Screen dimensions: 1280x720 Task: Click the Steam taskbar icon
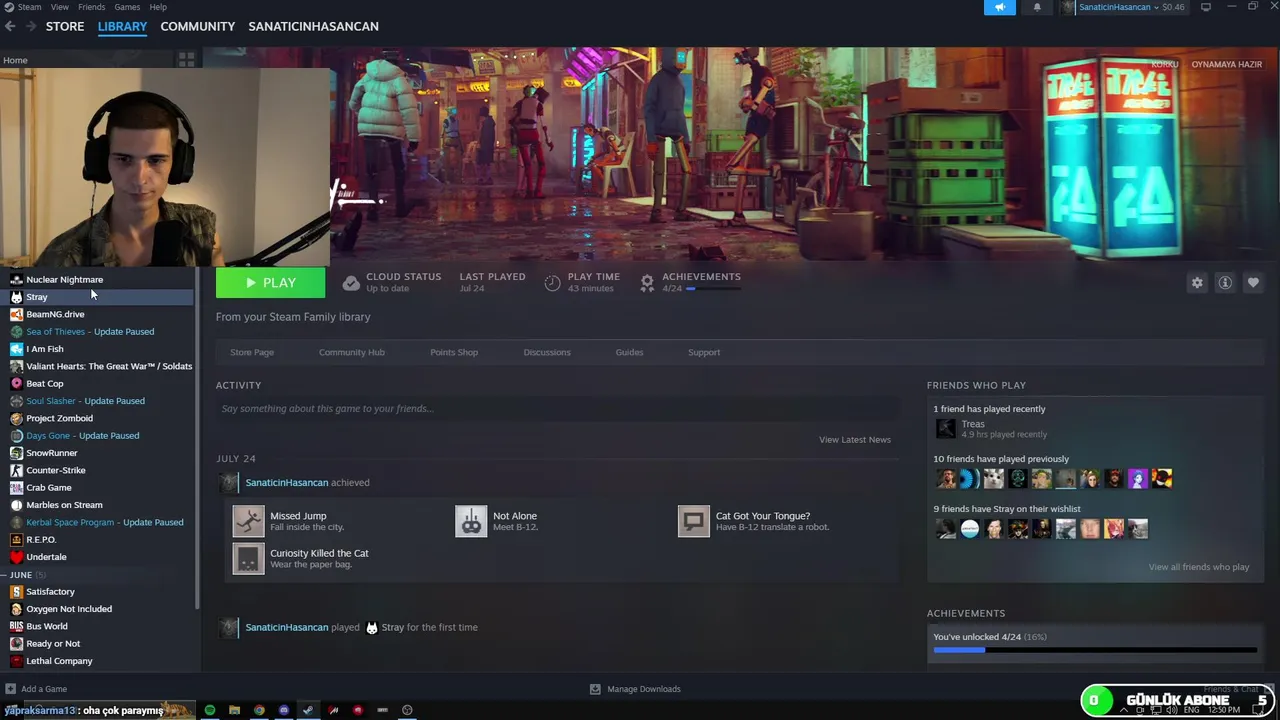pyautogui.click(x=308, y=710)
